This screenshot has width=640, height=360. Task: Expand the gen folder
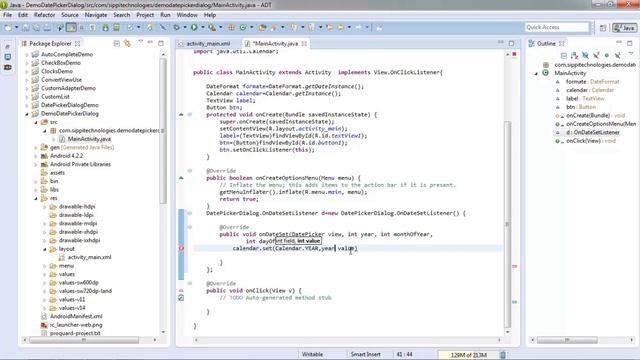click(x=36, y=147)
